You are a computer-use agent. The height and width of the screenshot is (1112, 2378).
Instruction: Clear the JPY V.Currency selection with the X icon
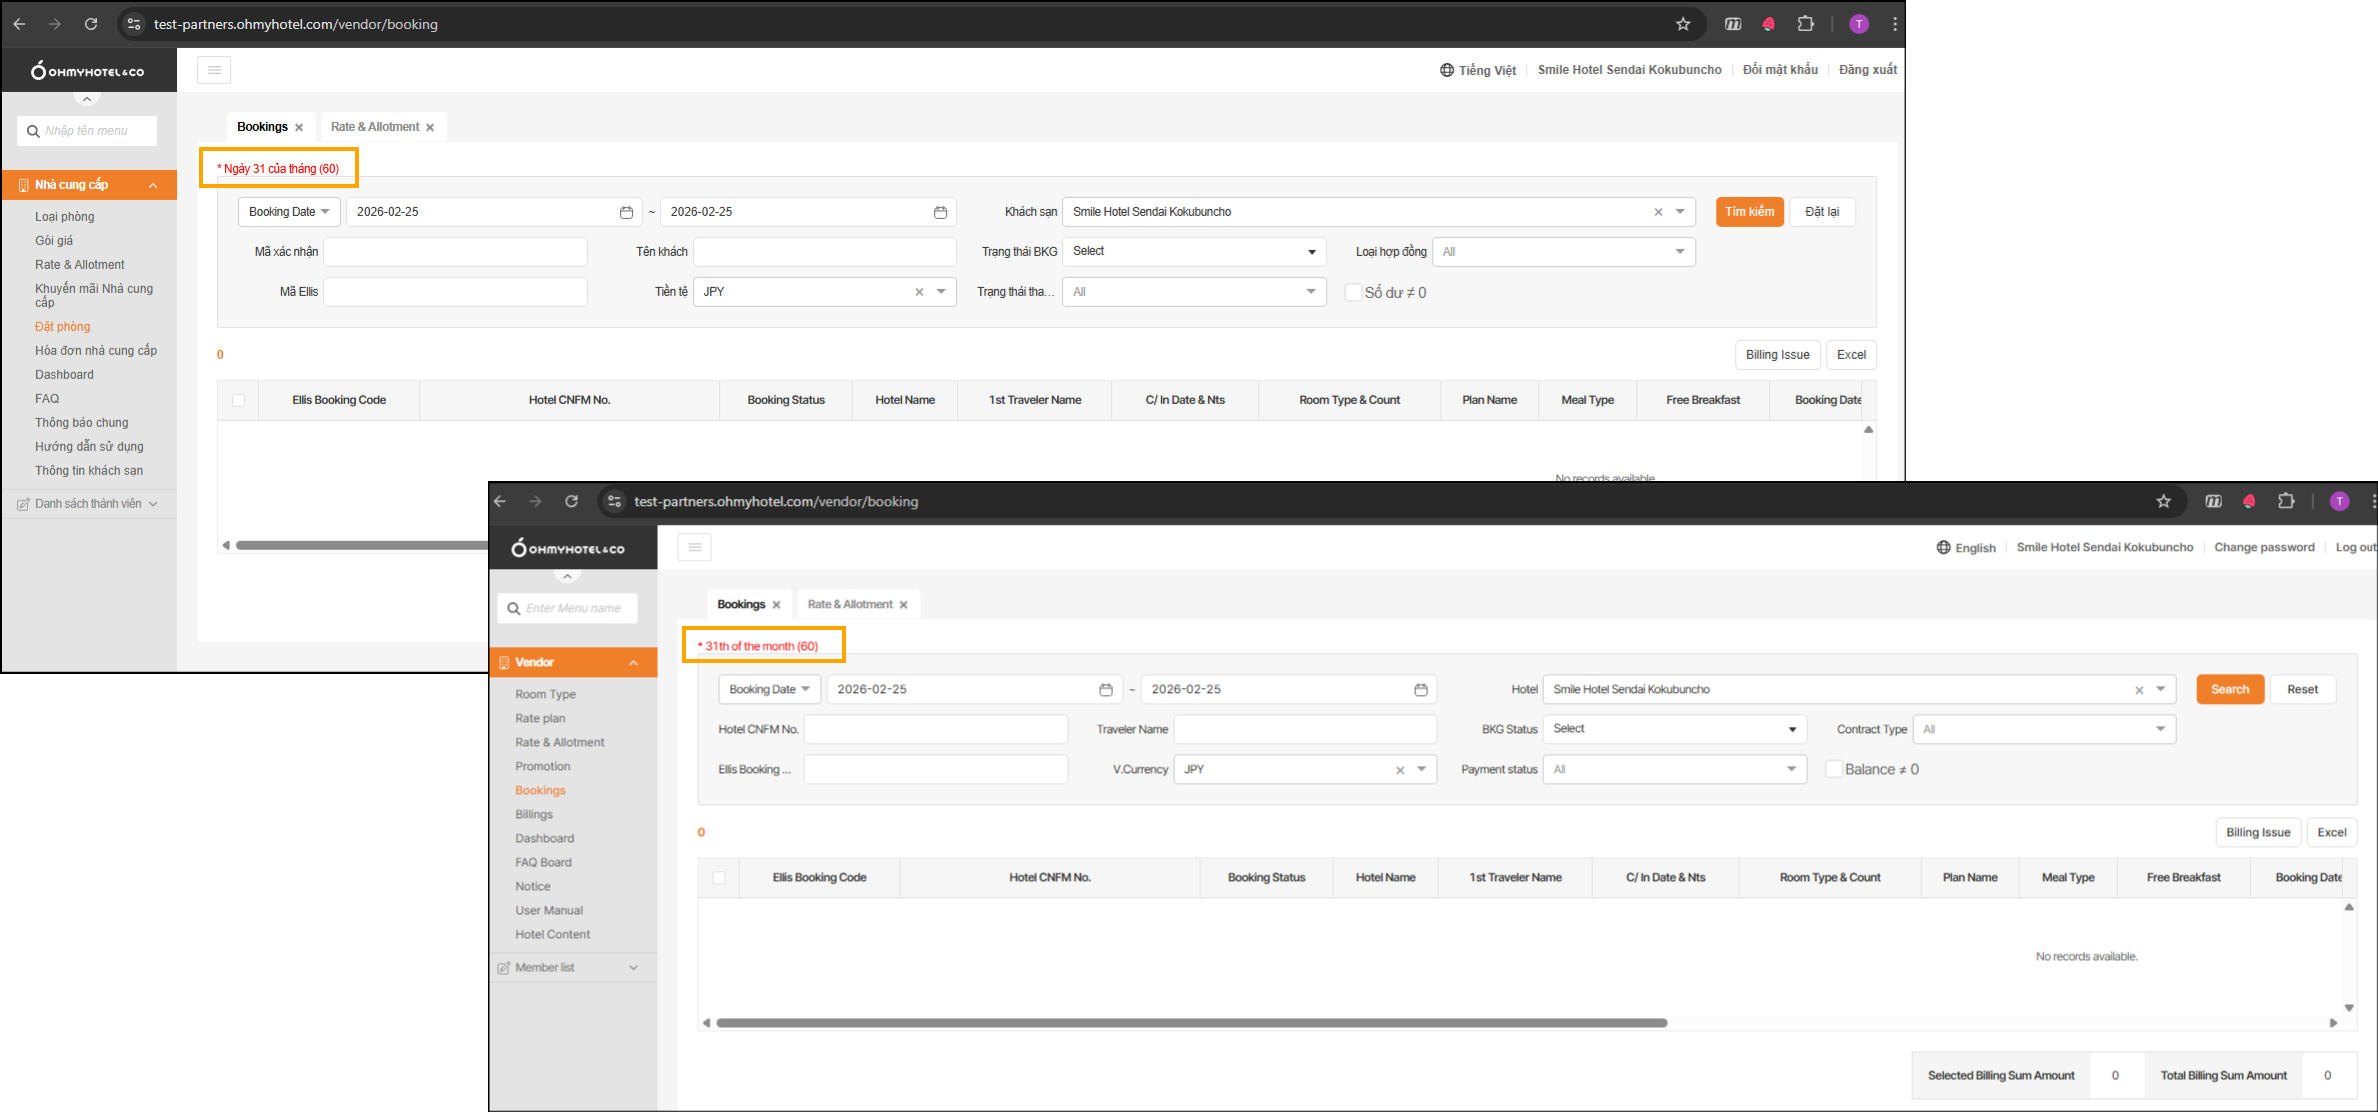(x=1400, y=770)
